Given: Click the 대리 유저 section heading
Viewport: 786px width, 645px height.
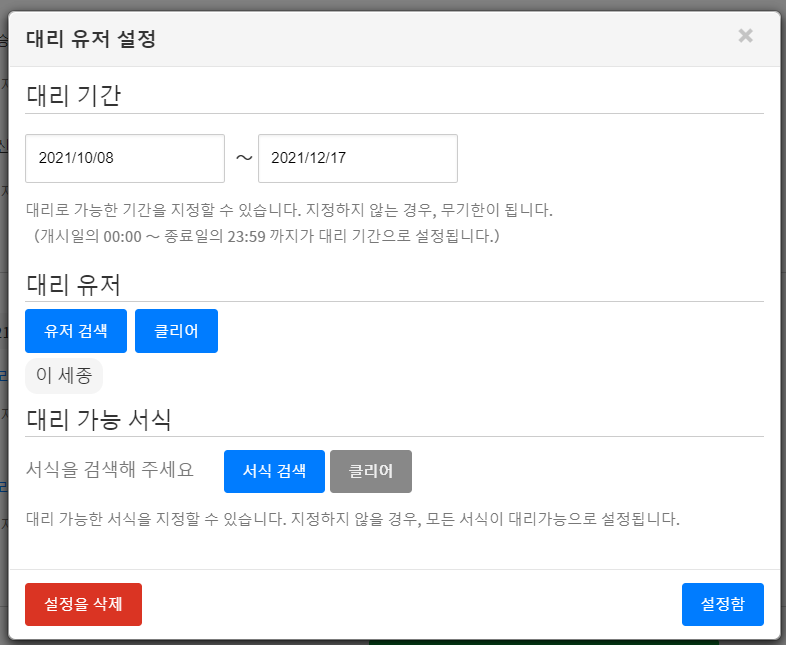Looking at the screenshot, I should 73,284.
